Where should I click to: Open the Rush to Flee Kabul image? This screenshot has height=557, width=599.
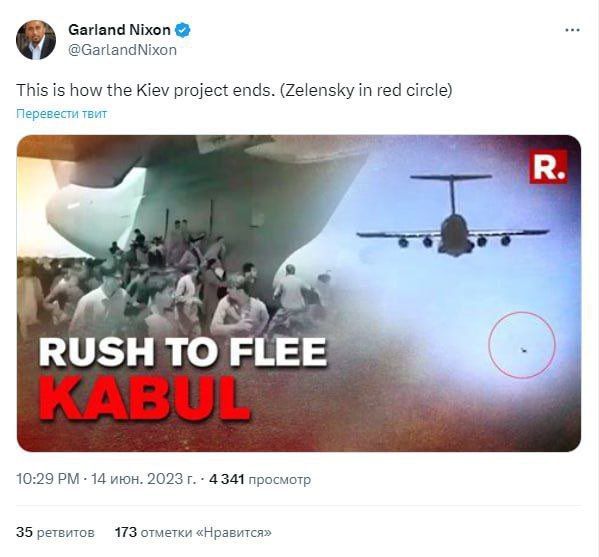click(x=299, y=293)
